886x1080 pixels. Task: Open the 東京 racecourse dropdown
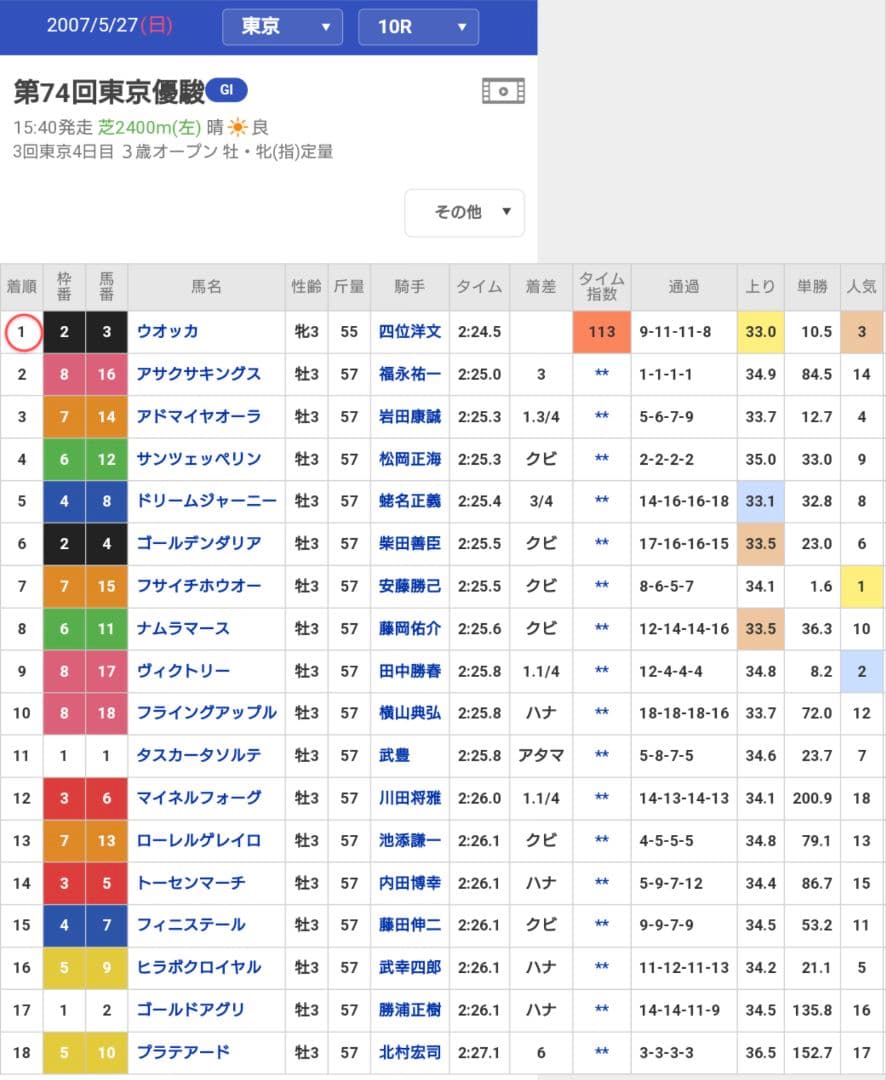(281, 27)
